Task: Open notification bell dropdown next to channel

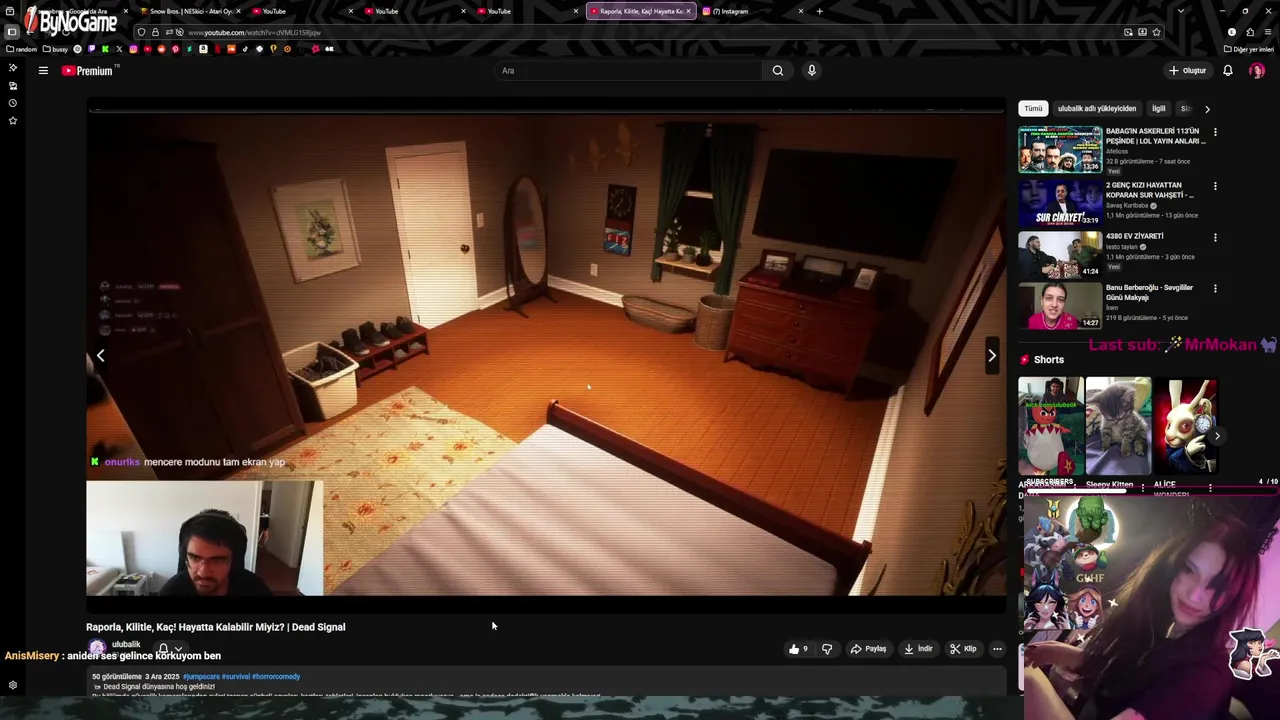Action: (171, 649)
